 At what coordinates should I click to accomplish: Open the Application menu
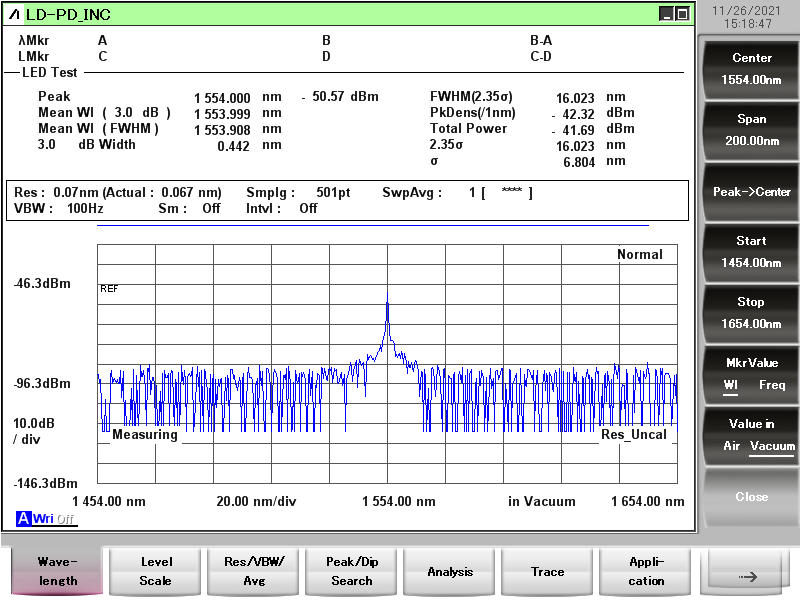(646, 571)
